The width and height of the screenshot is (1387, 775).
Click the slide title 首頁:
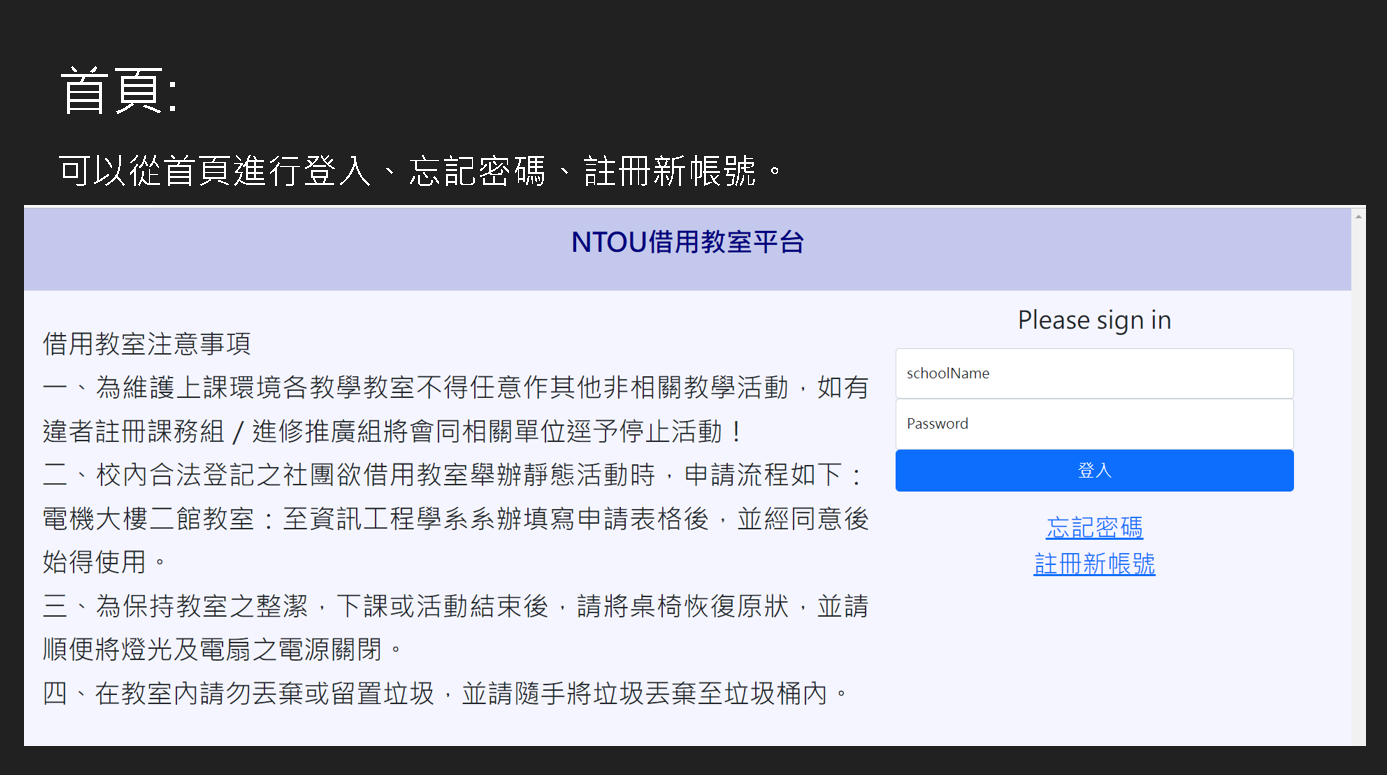[x=119, y=92]
